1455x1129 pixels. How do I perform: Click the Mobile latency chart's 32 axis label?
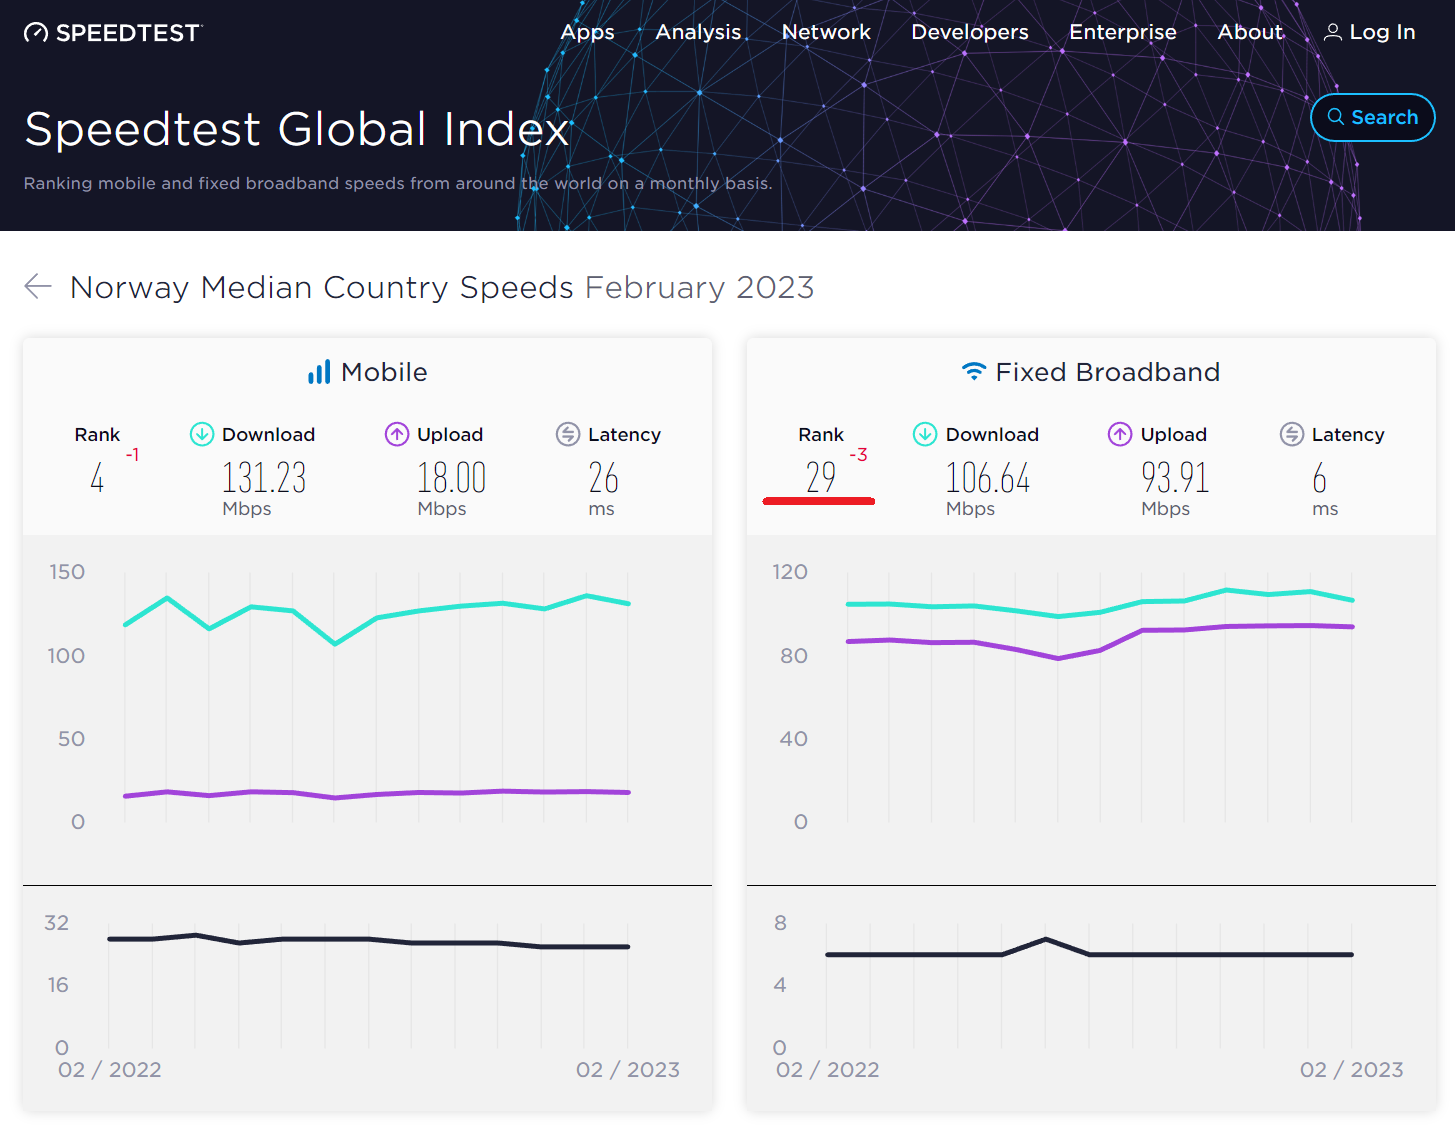(57, 923)
